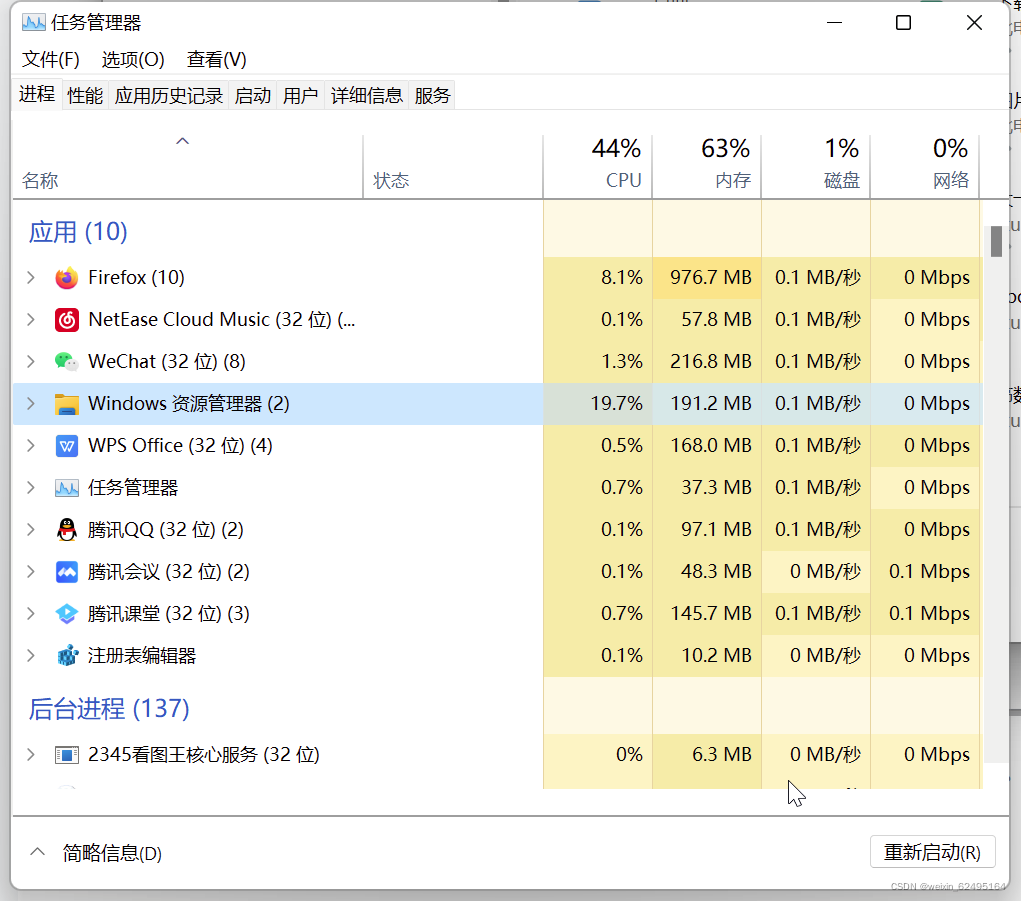Viewport: 1021px width, 901px height.
Task: Sort processes by 网络 column header
Action: click(925, 166)
